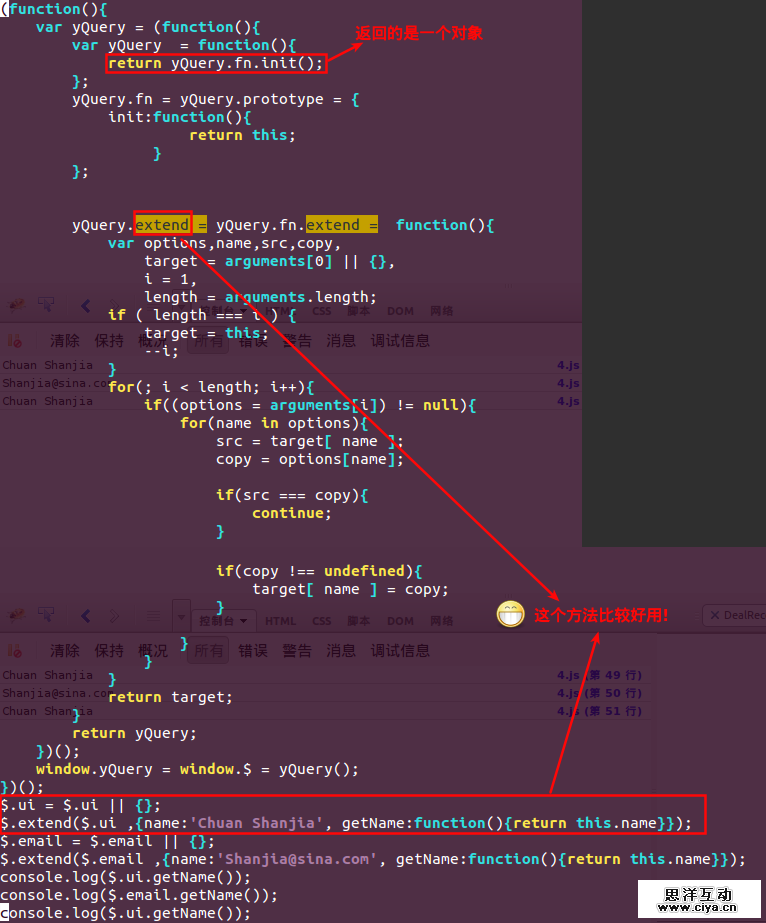Click the forward arrow in lower Firebug toolbar
766x923 pixels.
114,616
